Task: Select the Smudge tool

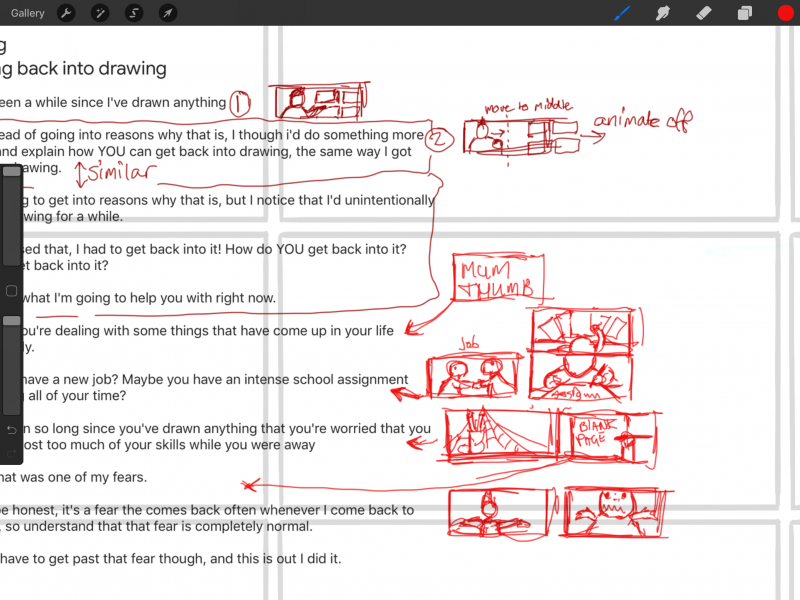Action: tap(662, 13)
